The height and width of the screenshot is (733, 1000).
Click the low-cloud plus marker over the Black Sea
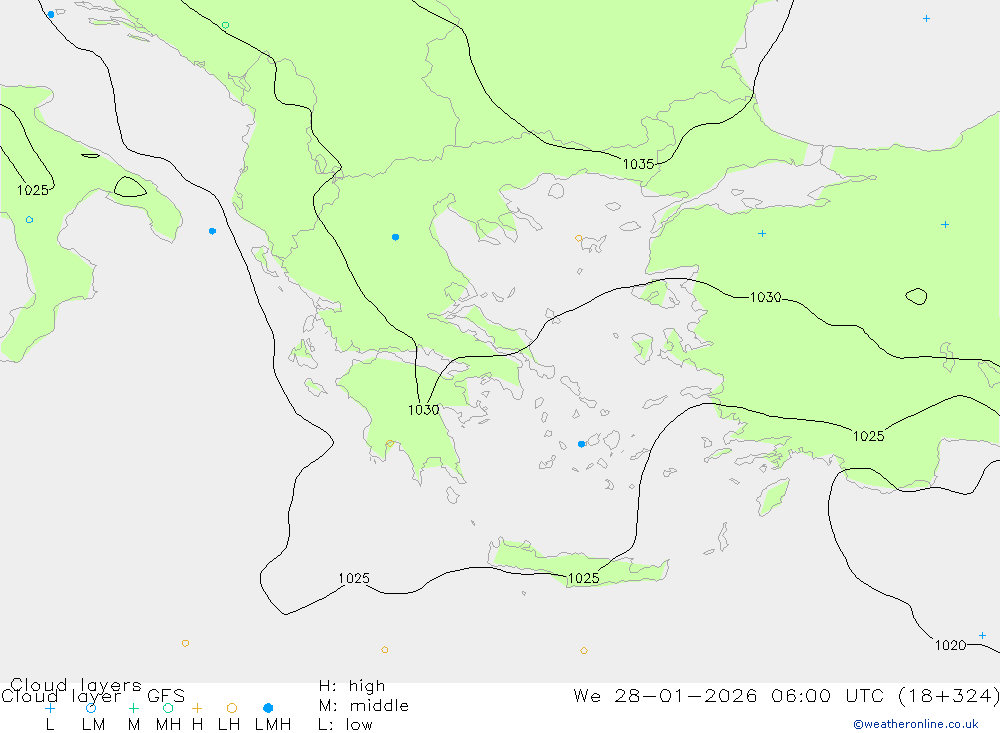pyautogui.click(x=926, y=19)
